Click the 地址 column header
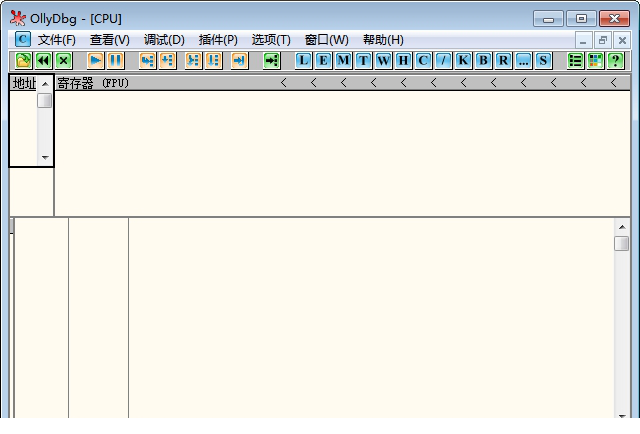 point(23,83)
